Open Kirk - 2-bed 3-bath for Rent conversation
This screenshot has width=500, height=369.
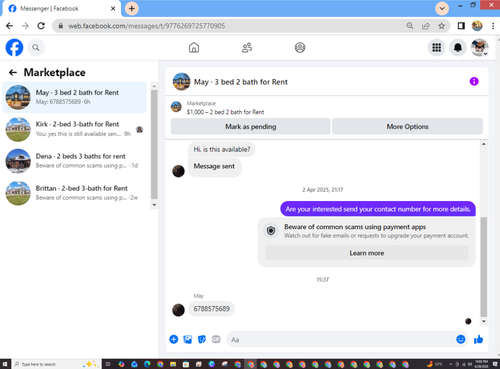[74, 129]
